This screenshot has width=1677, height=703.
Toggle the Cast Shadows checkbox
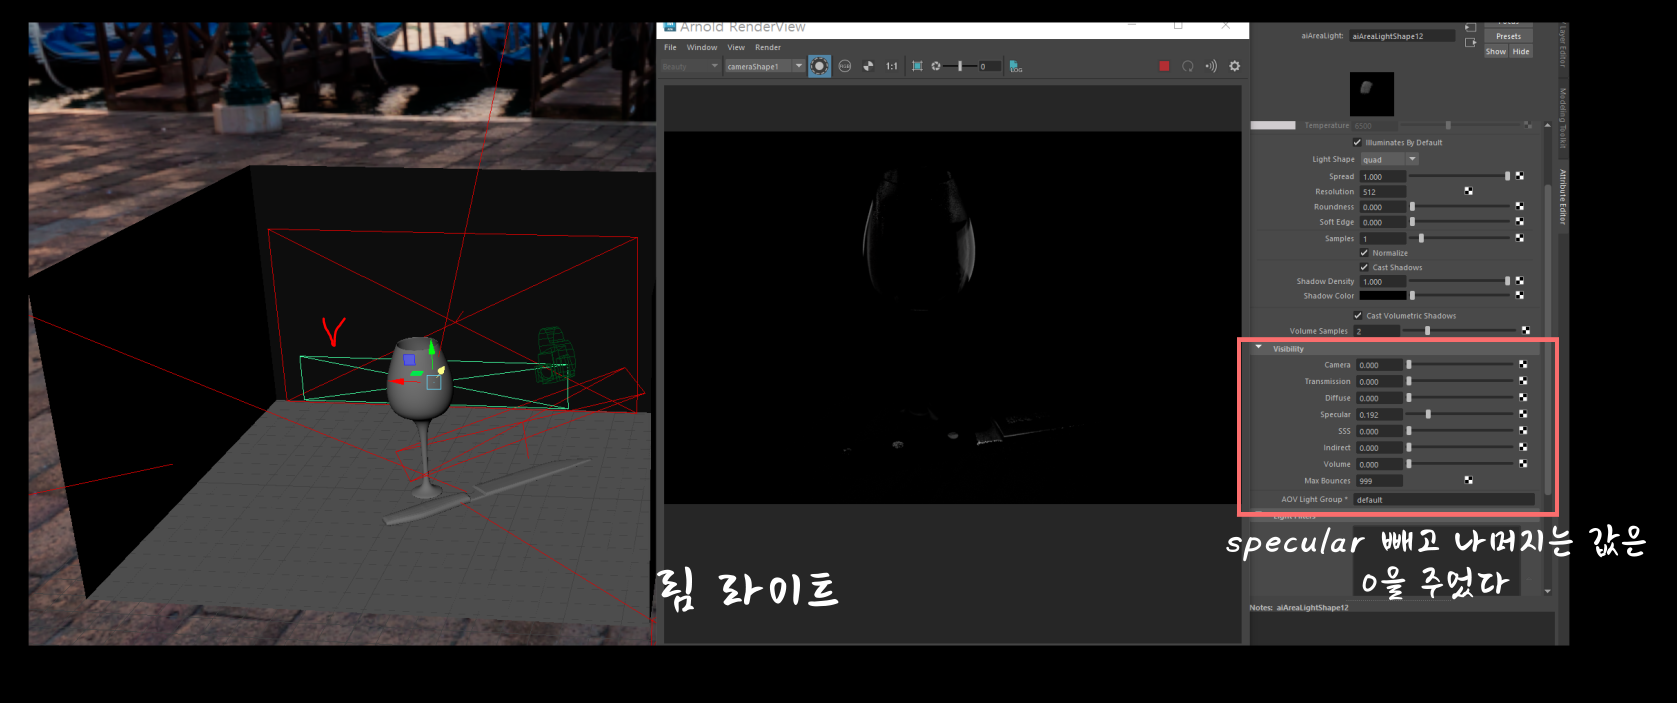point(1364,267)
